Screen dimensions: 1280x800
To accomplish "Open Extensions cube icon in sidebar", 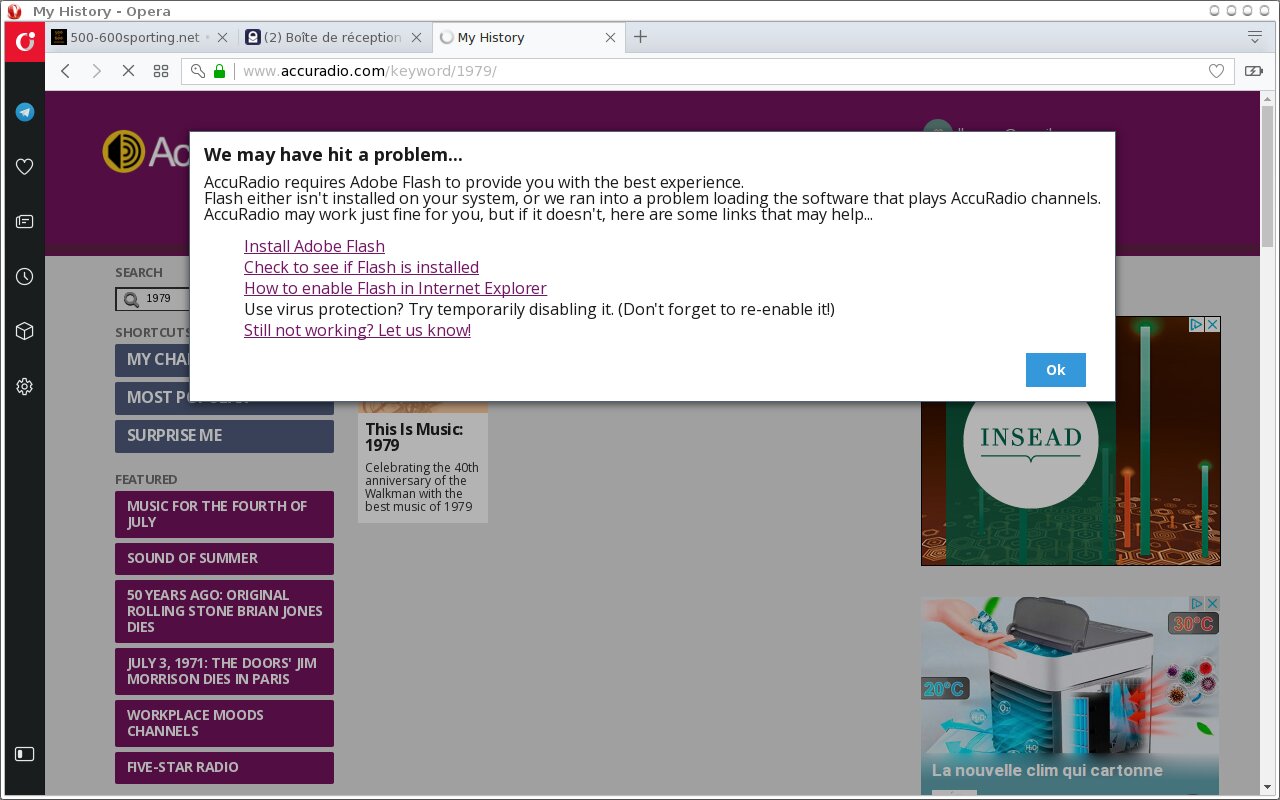I will point(25,331).
